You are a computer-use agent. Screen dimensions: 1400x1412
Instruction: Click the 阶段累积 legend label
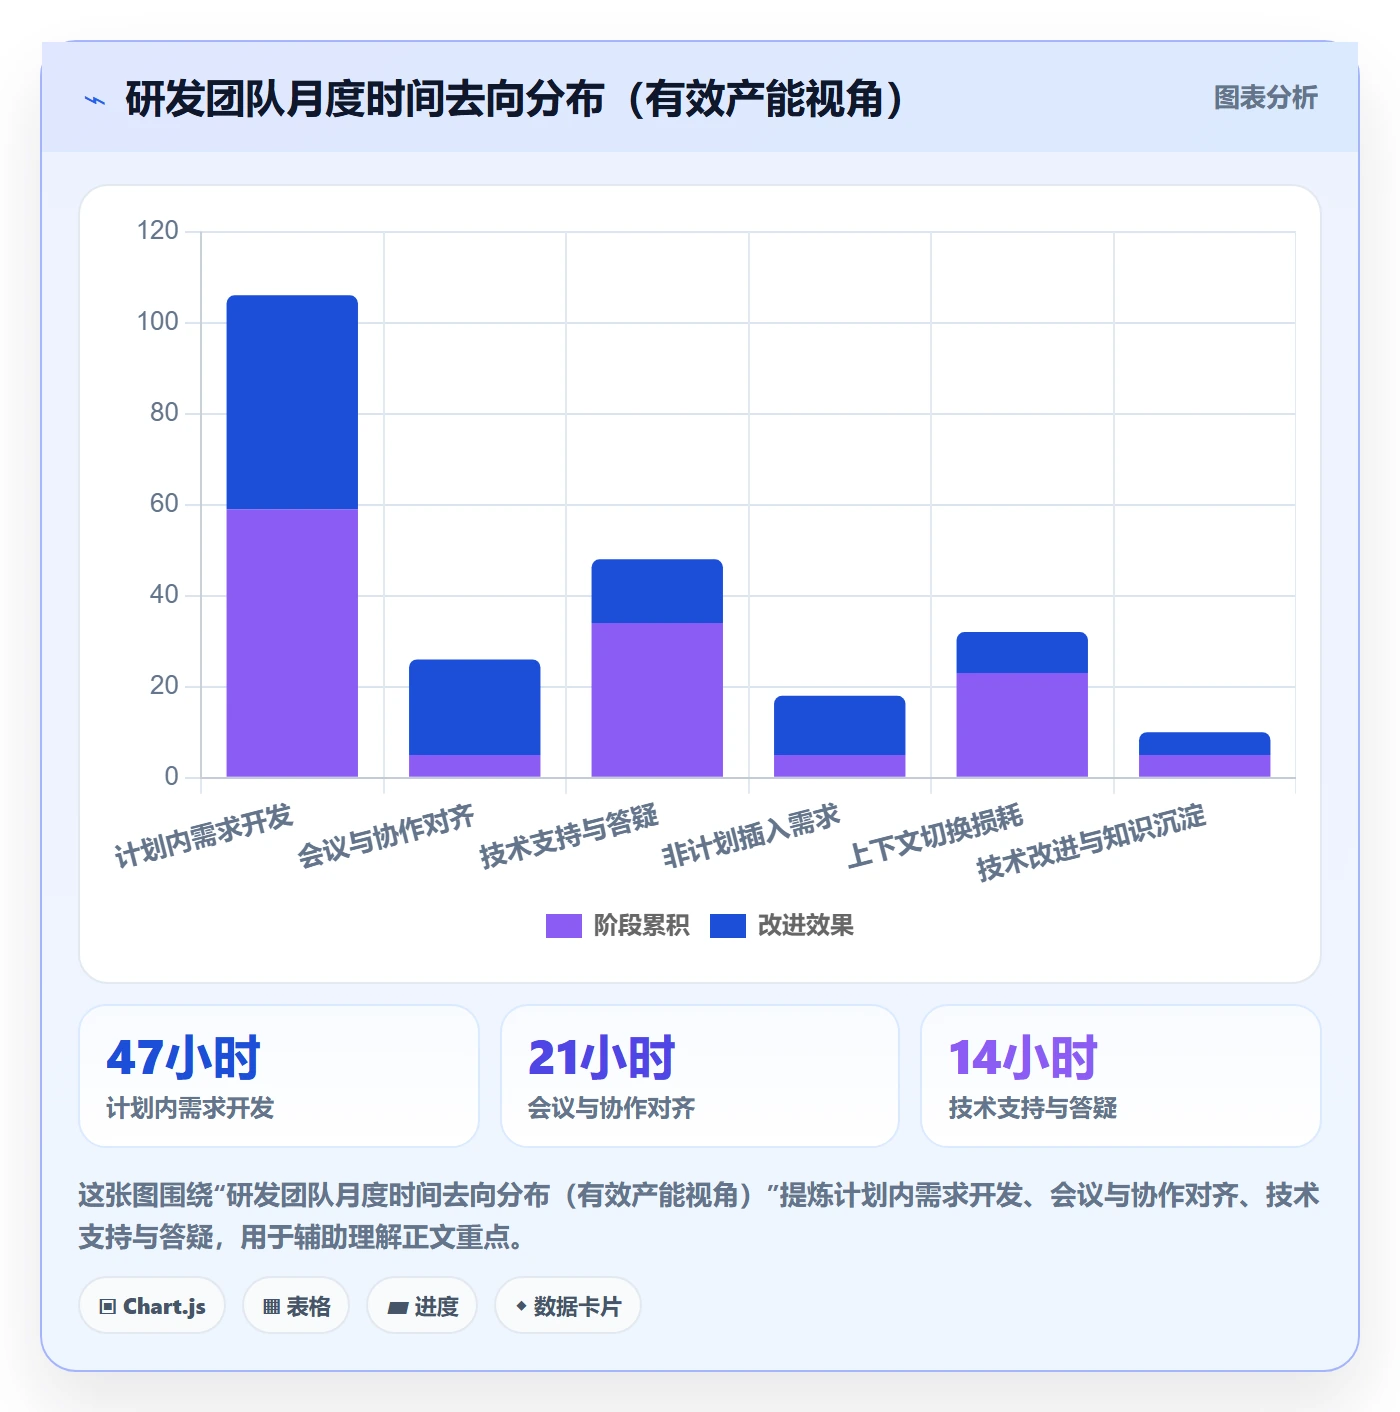tap(641, 926)
